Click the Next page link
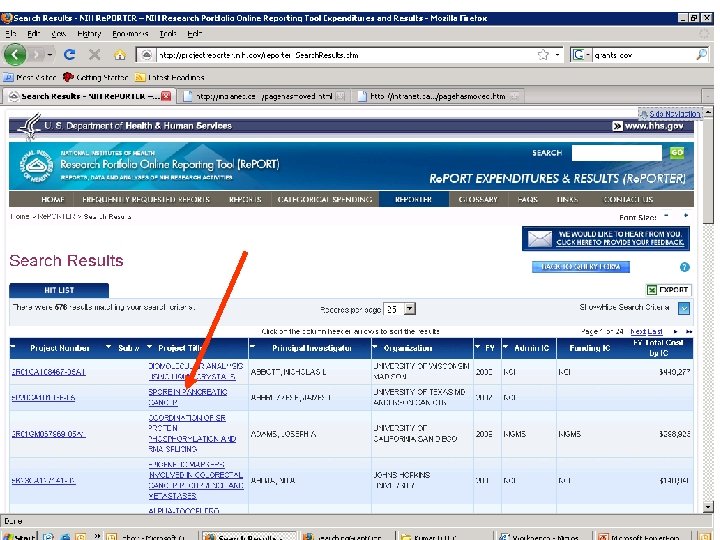720x540 pixels. pyautogui.click(x=637, y=331)
